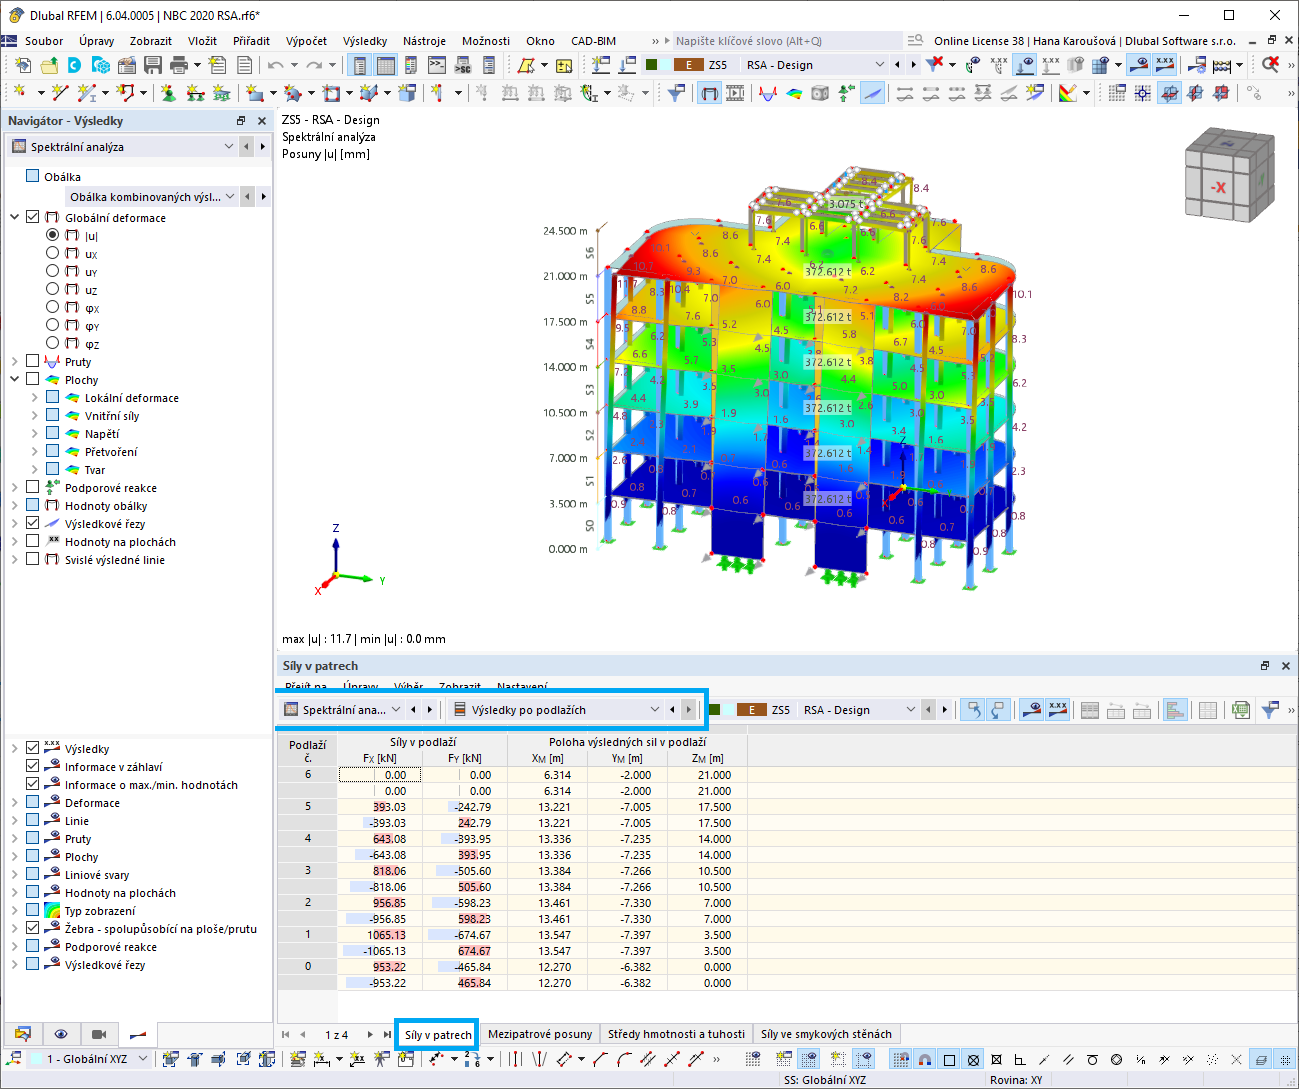Uncheck Globální deformace checkbox

coord(33,217)
